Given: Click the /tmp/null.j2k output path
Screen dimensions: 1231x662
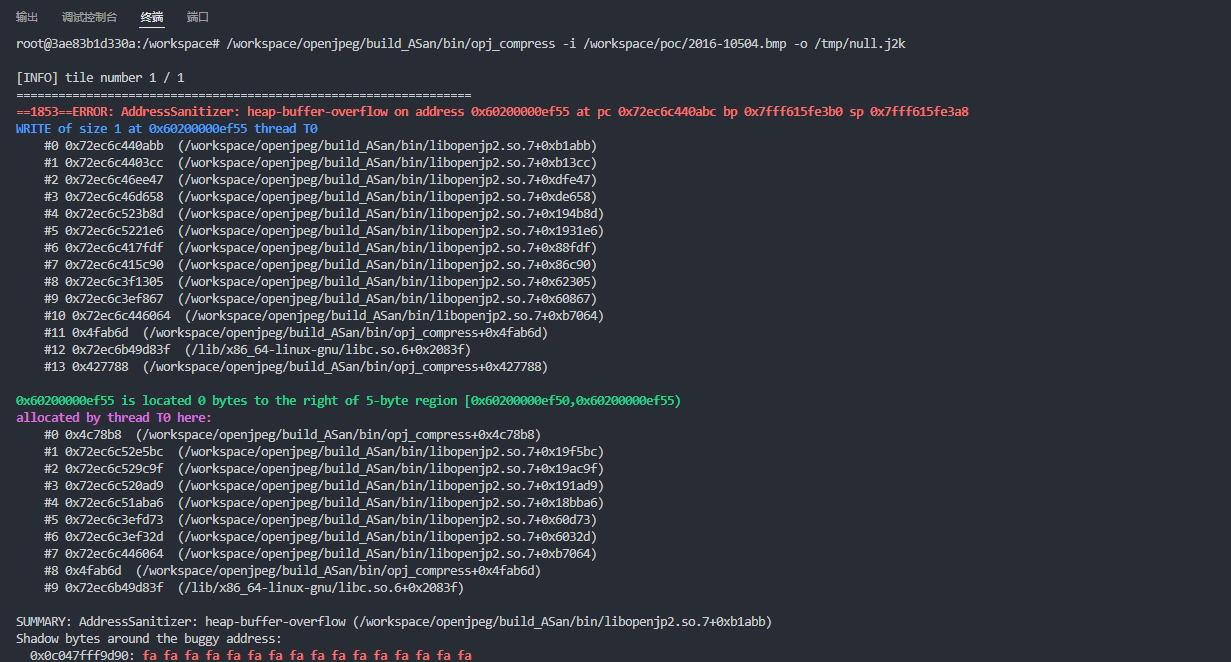Looking at the screenshot, I should (x=862, y=44).
